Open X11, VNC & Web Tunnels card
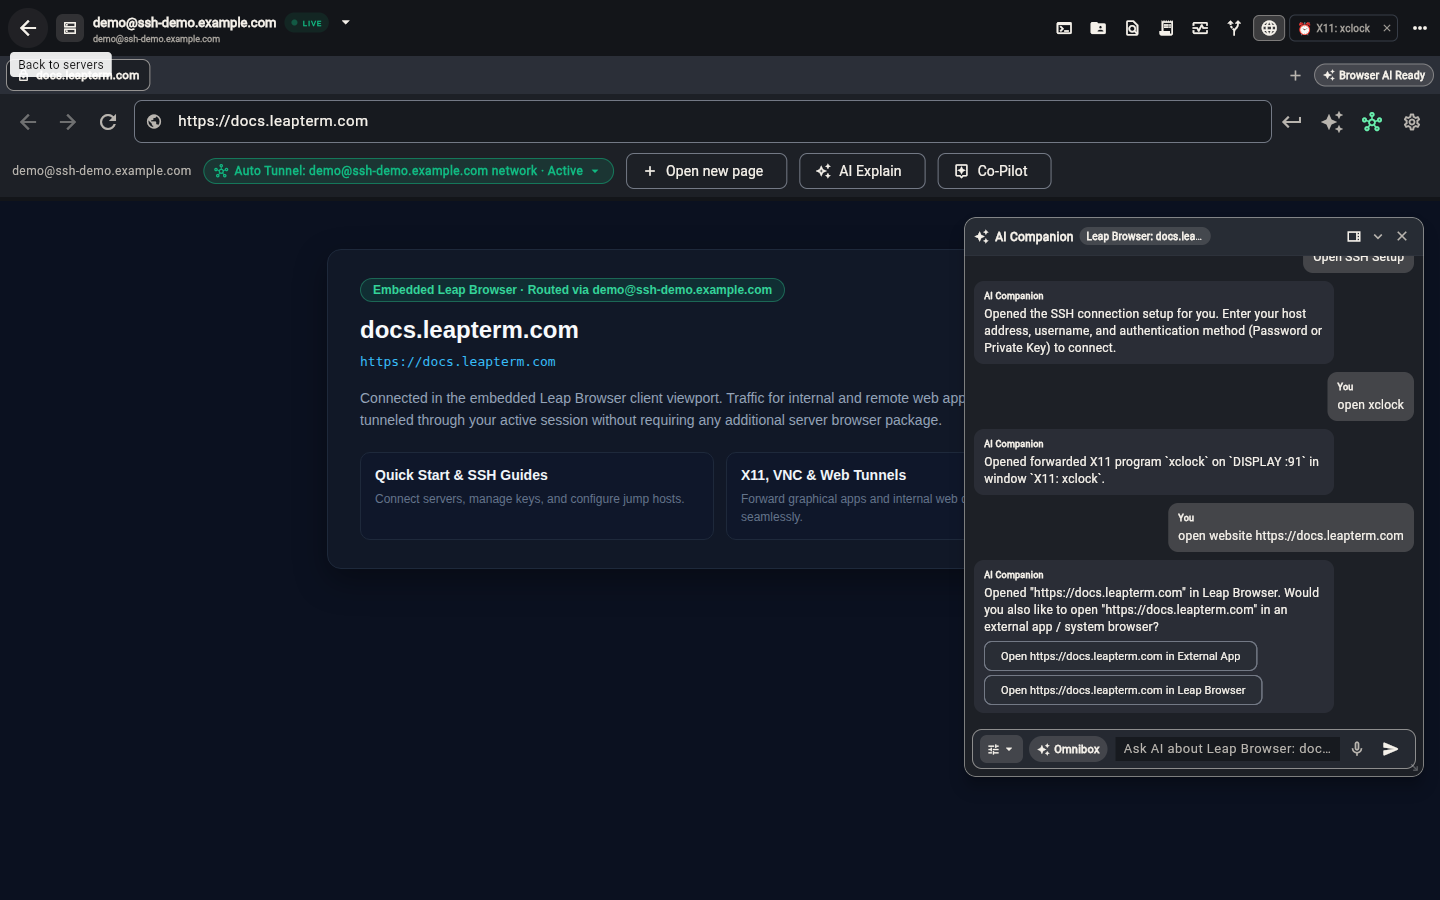1440x900 pixels. pyautogui.click(x=845, y=496)
